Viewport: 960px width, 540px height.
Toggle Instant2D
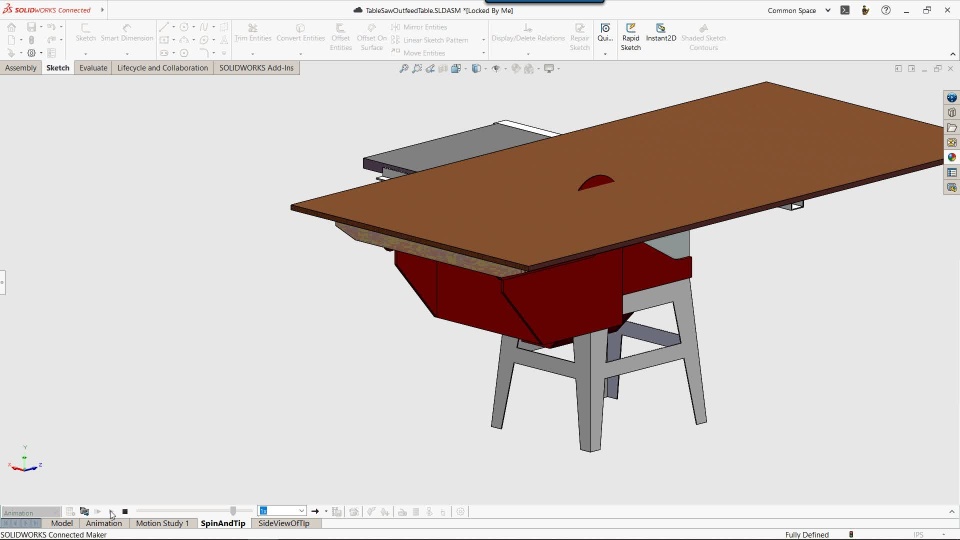point(661,32)
